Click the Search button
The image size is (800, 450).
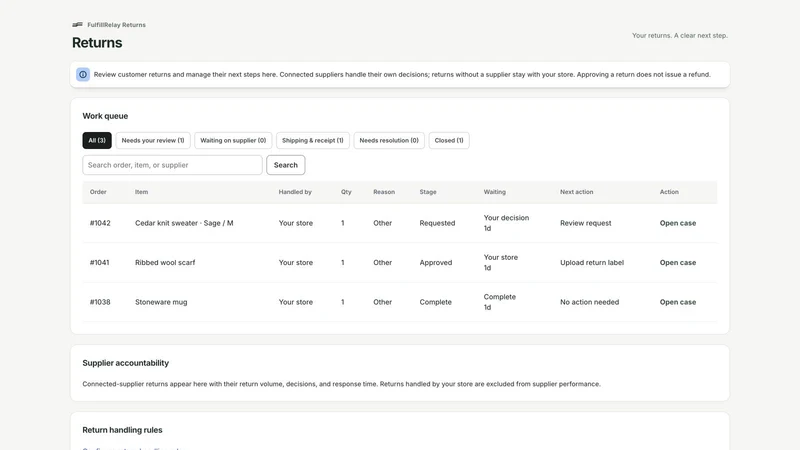pyautogui.click(x=286, y=165)
